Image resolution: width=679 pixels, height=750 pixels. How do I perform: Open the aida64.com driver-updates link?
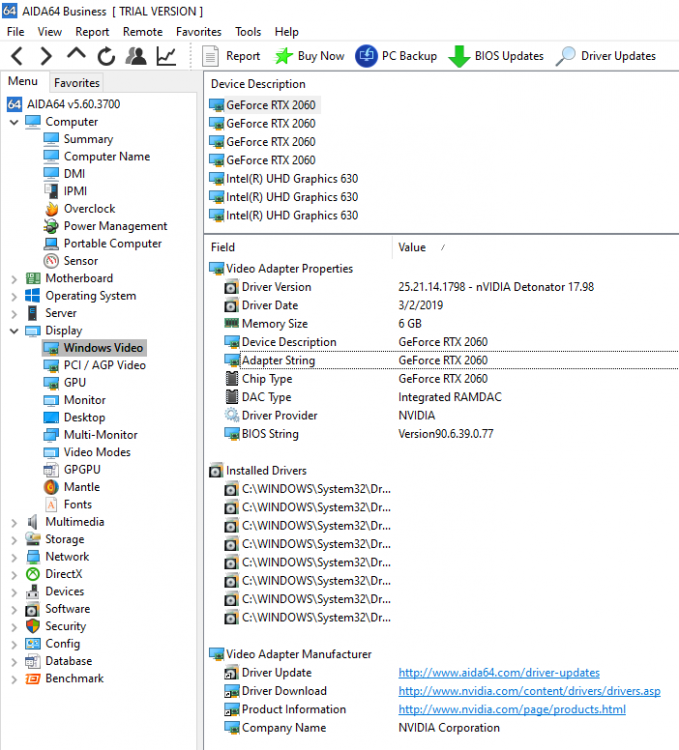(x=499, y=673)
